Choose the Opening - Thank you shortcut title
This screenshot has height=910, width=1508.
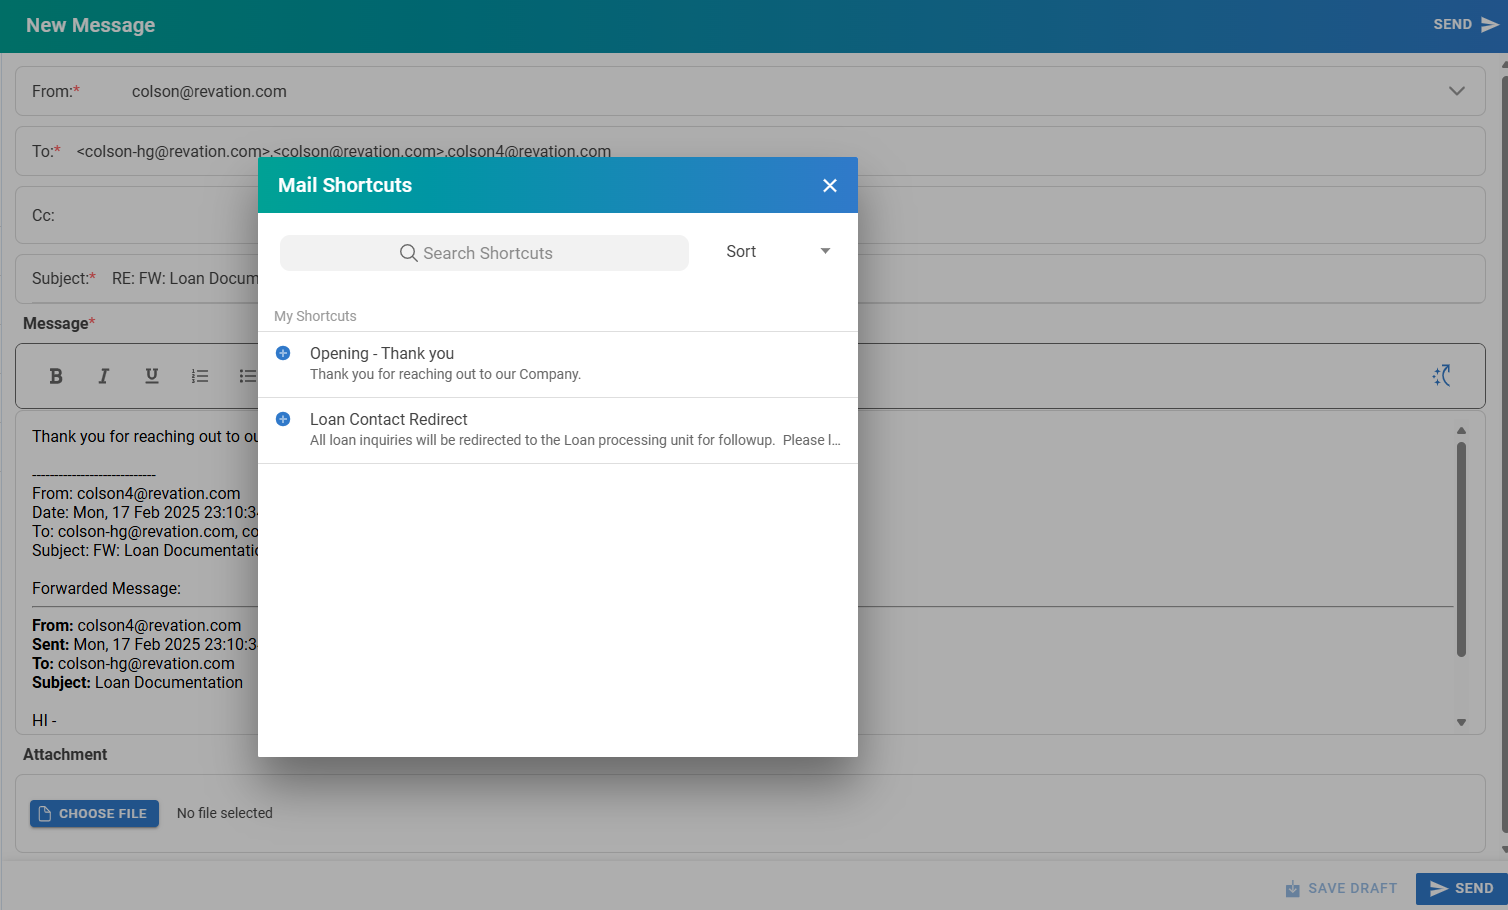click(x=381, y=353)
